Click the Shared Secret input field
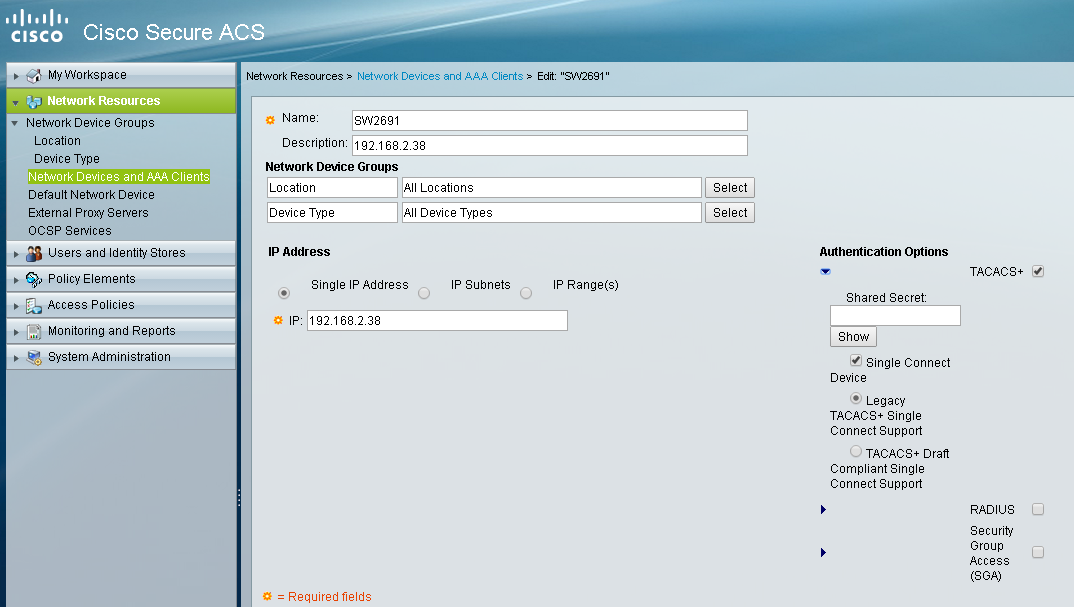Screen dimensions: 1074x607 895,315
